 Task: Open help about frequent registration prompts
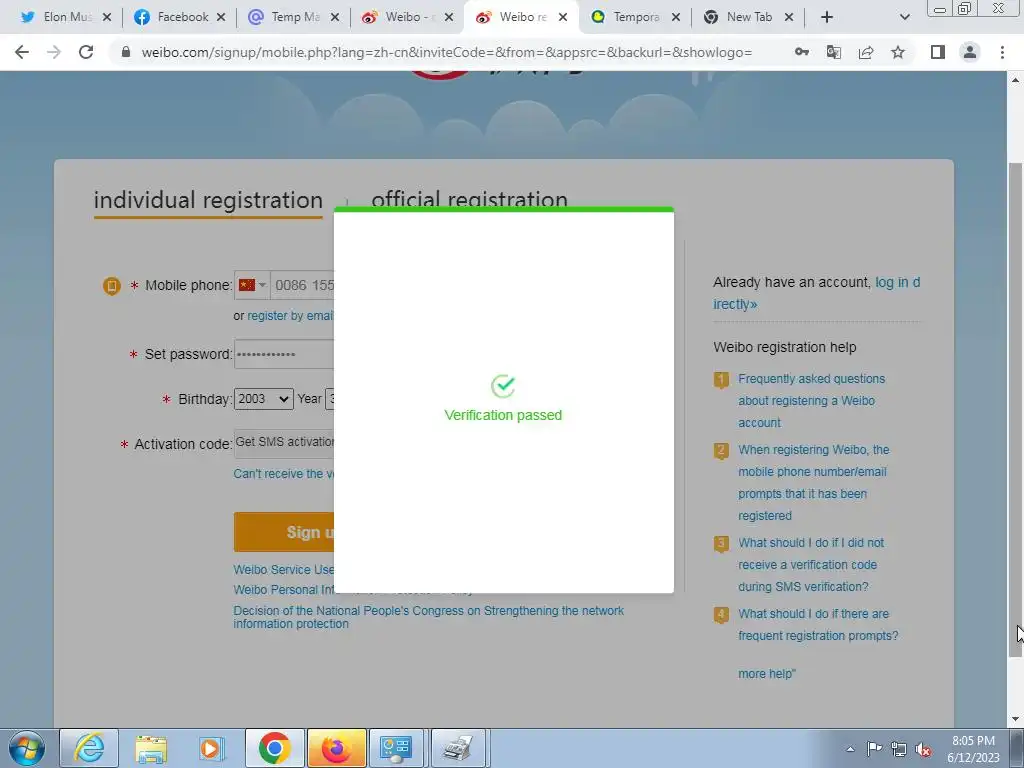click(818, 624)
